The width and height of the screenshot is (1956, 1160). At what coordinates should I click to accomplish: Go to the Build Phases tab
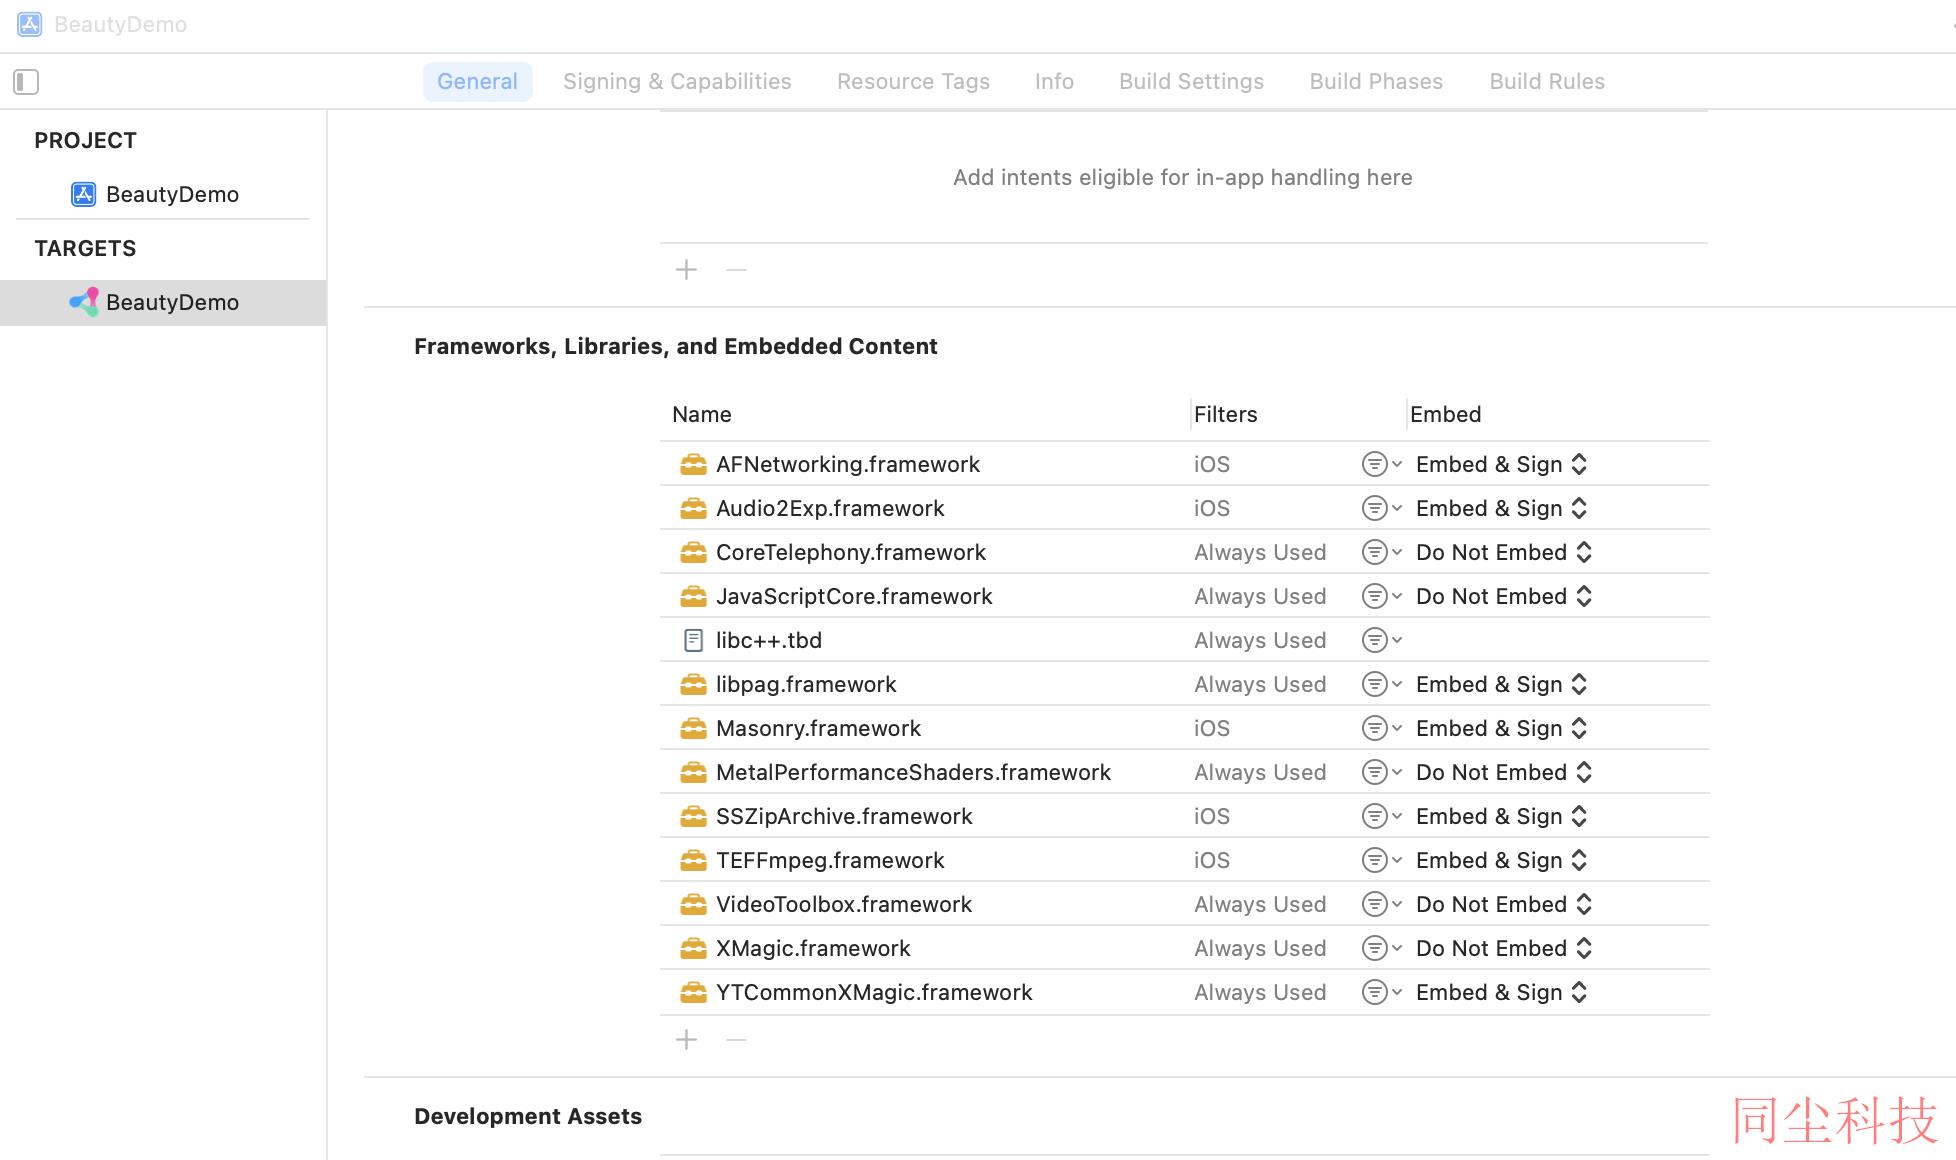click(1376, 81)
